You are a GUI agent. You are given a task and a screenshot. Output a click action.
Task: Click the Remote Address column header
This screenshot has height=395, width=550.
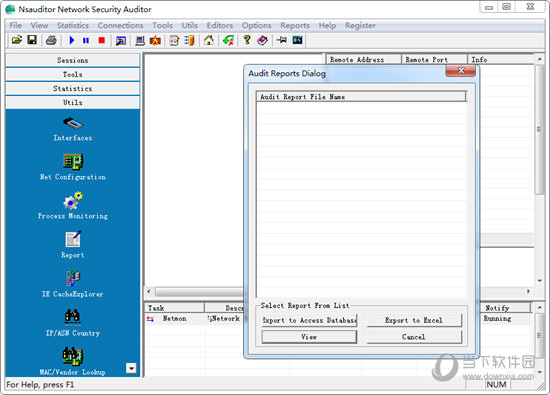[363, 60]
